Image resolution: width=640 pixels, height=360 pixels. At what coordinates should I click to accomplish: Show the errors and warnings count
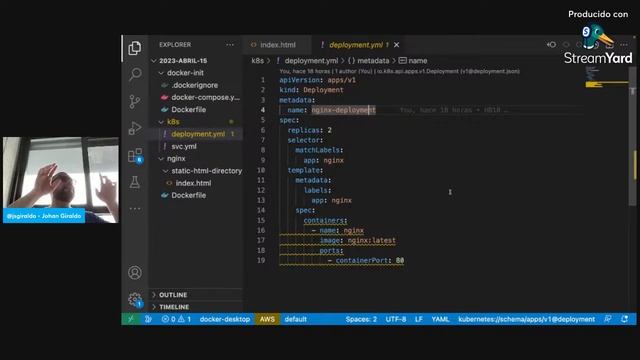pos(176,319)
